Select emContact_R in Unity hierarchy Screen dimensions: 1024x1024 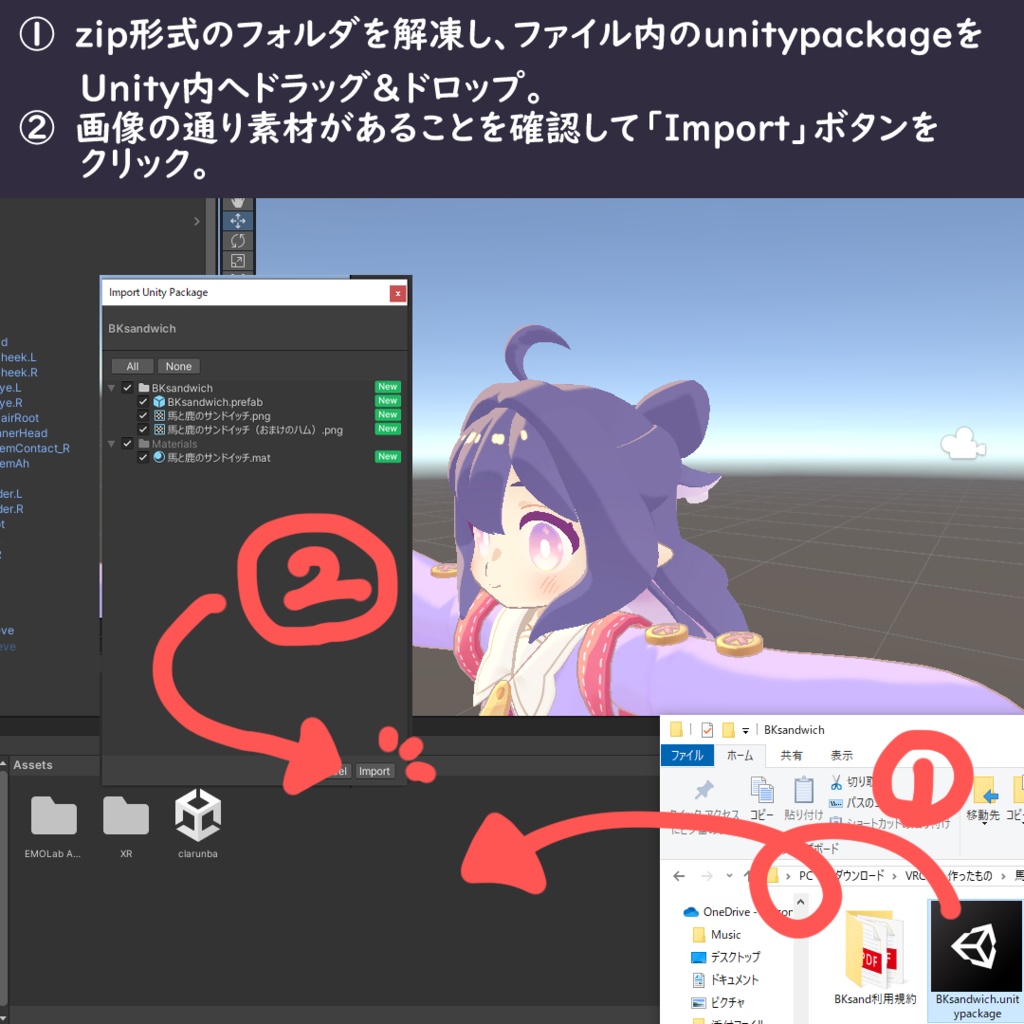coord(35,448)
